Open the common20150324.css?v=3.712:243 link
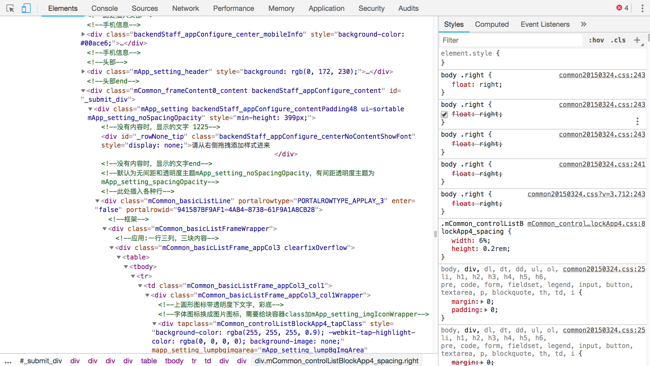Screen dimensions: 650x366 tap(586, 194)
